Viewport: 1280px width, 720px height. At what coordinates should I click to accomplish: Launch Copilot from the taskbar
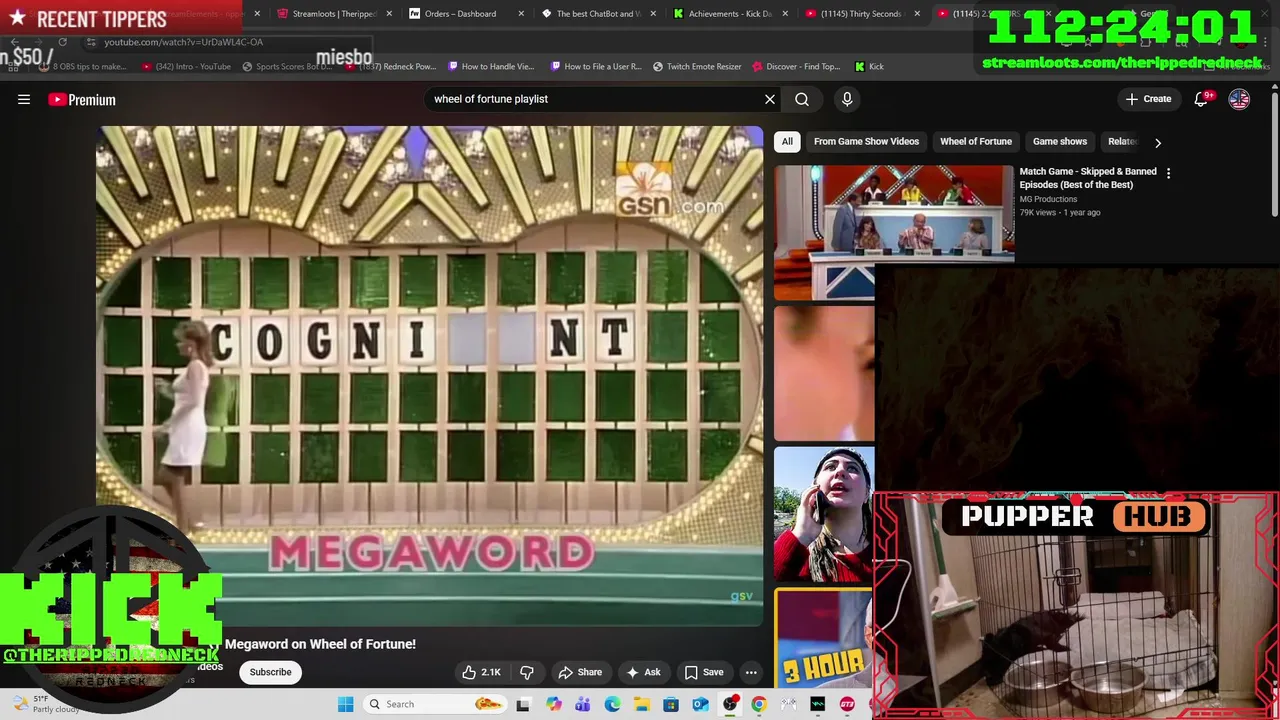555,704
